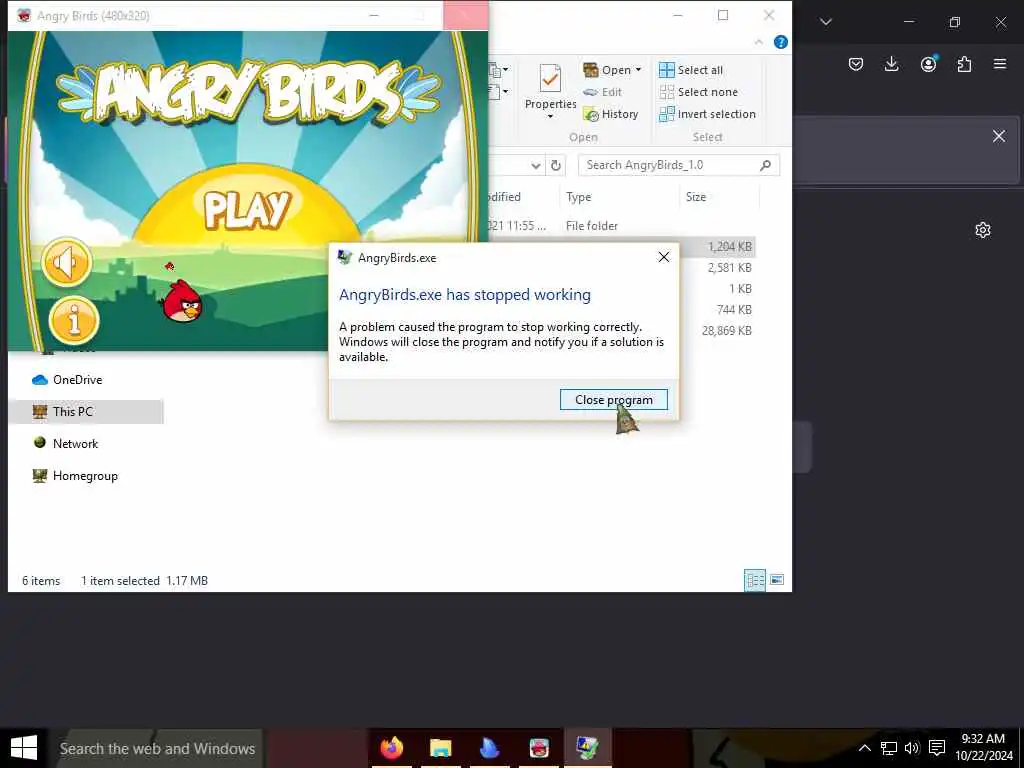The width and height of the screenshot is (1024, 768).
Task: Open the Firefox list all tabs chevron
Action: [826, 22]
